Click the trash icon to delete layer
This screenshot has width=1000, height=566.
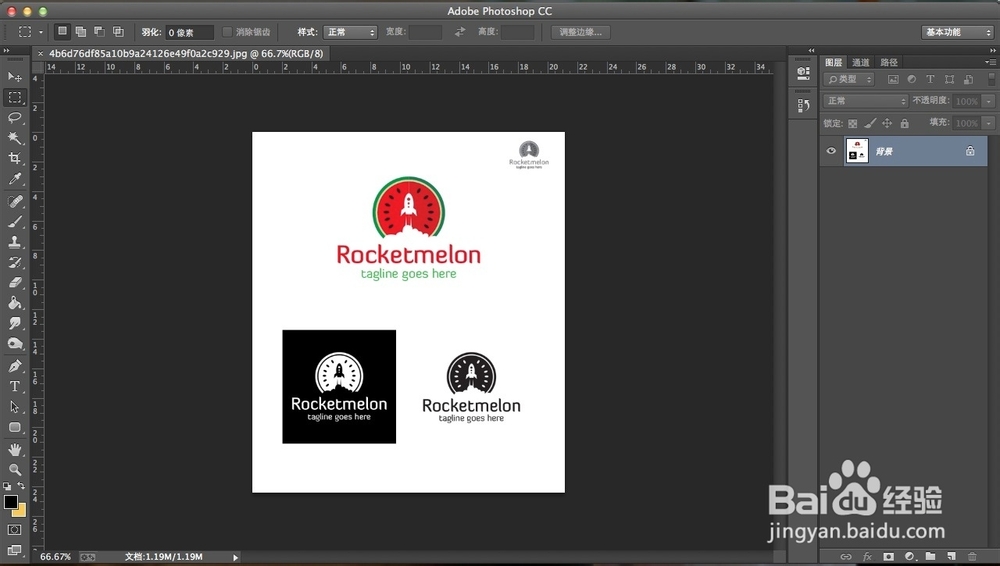click(971, 556)
